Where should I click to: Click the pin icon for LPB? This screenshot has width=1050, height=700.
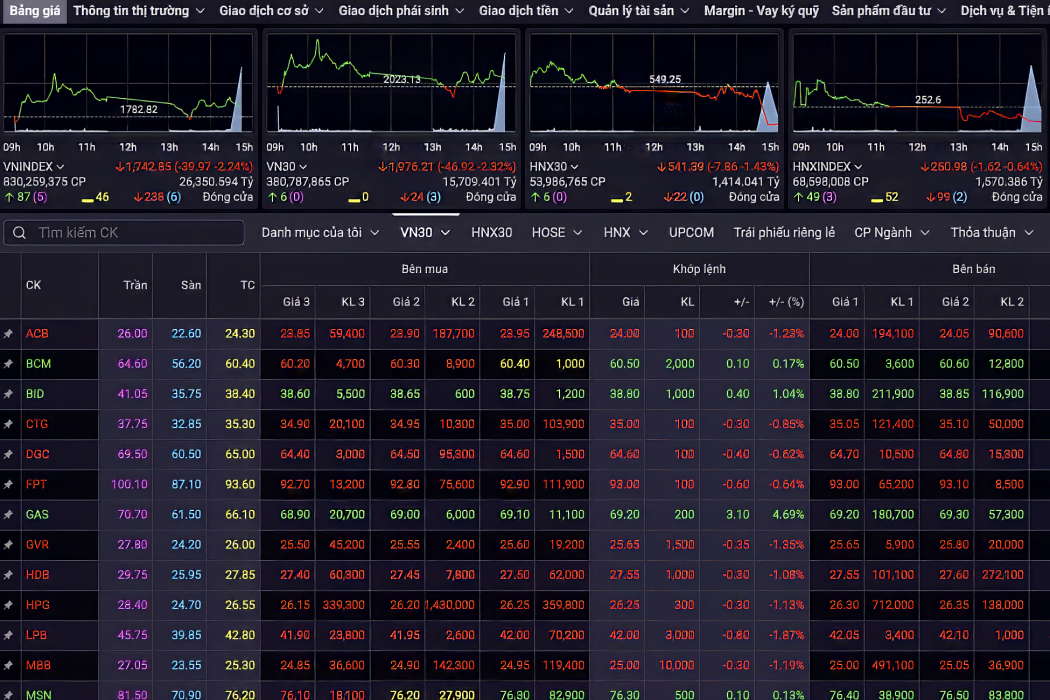[x=9, y=635]
